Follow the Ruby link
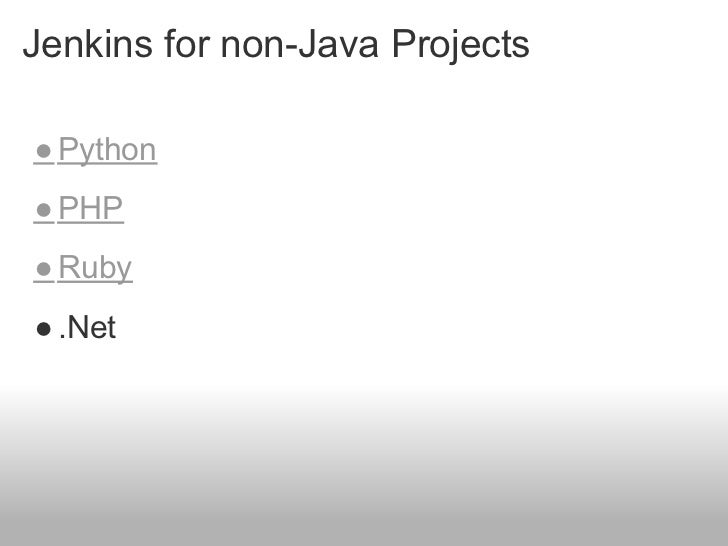The image size is (728, 546). point(95,268)
